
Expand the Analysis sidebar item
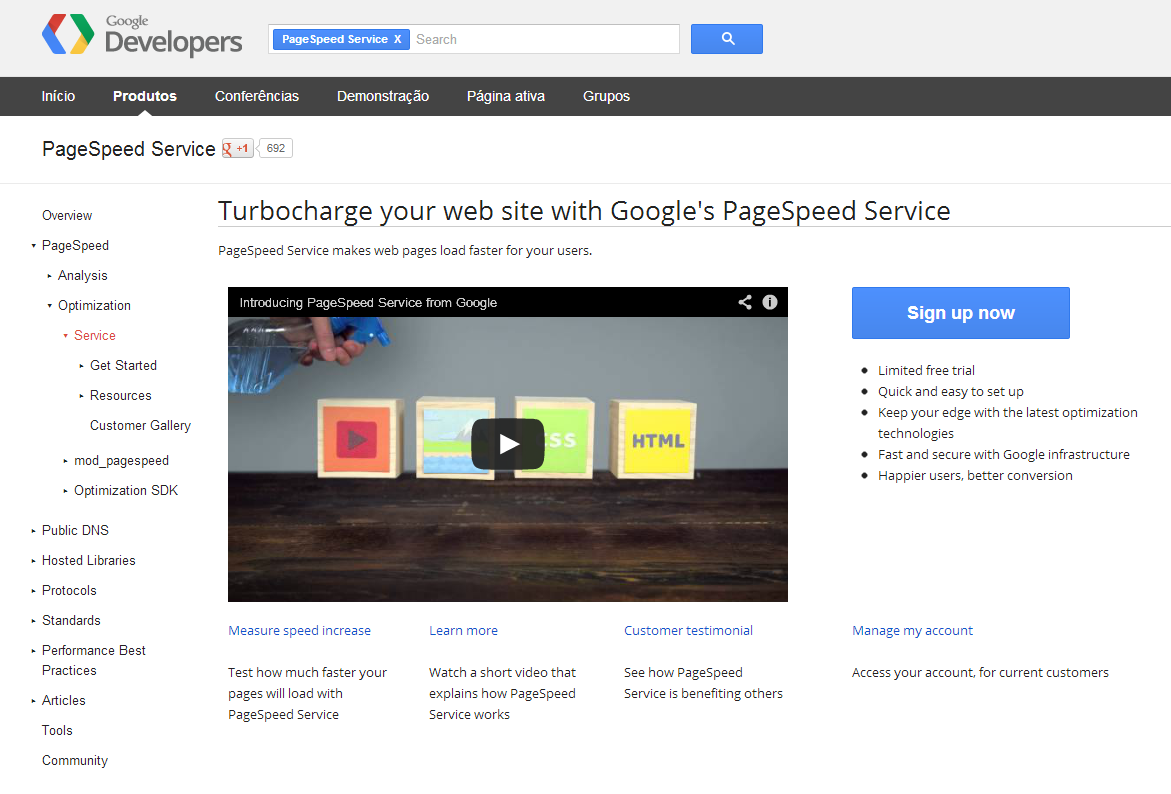50,276
